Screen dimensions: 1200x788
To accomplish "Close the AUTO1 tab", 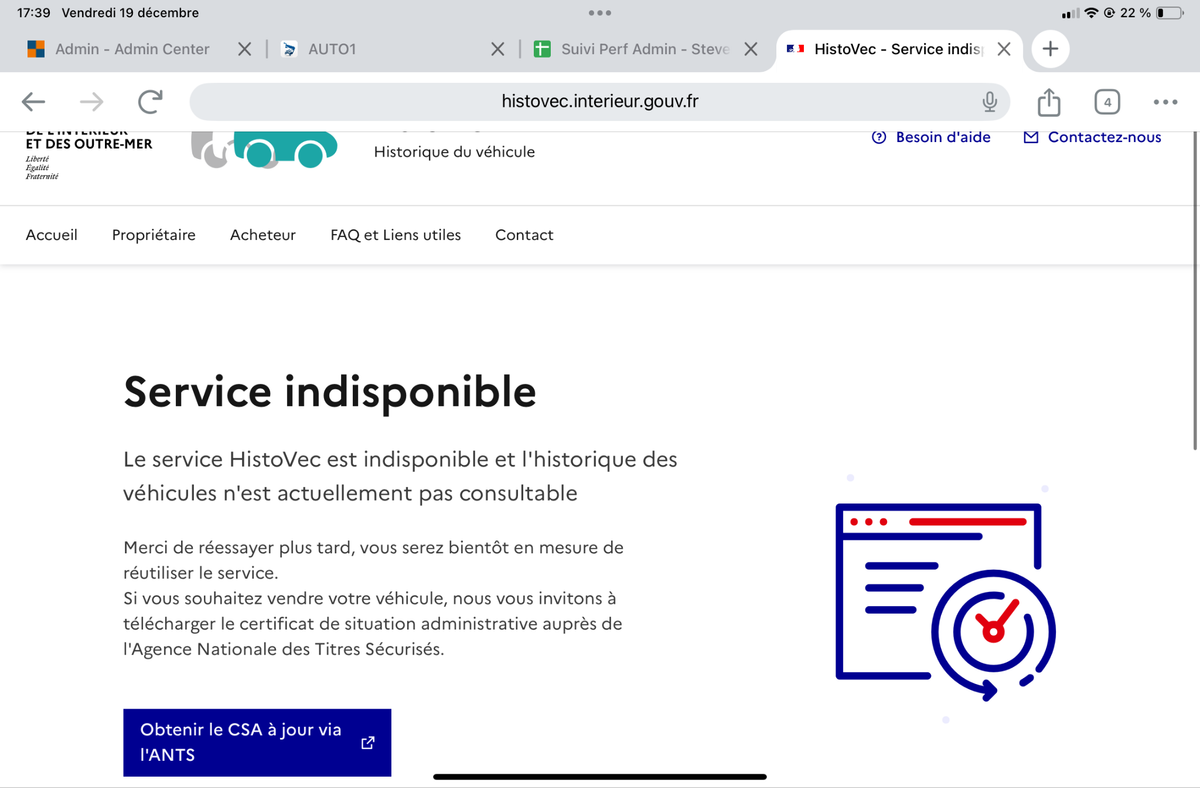I will [x=497, y=49].
